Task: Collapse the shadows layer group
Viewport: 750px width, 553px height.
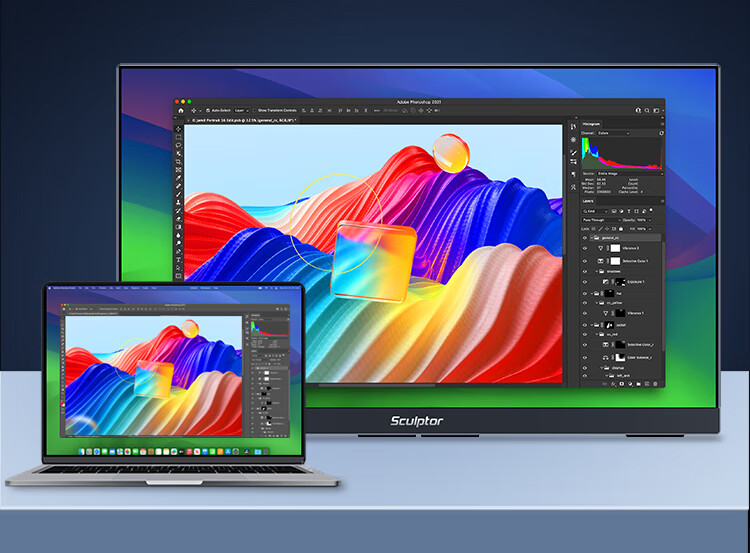Action: click(x=596, y=272)
